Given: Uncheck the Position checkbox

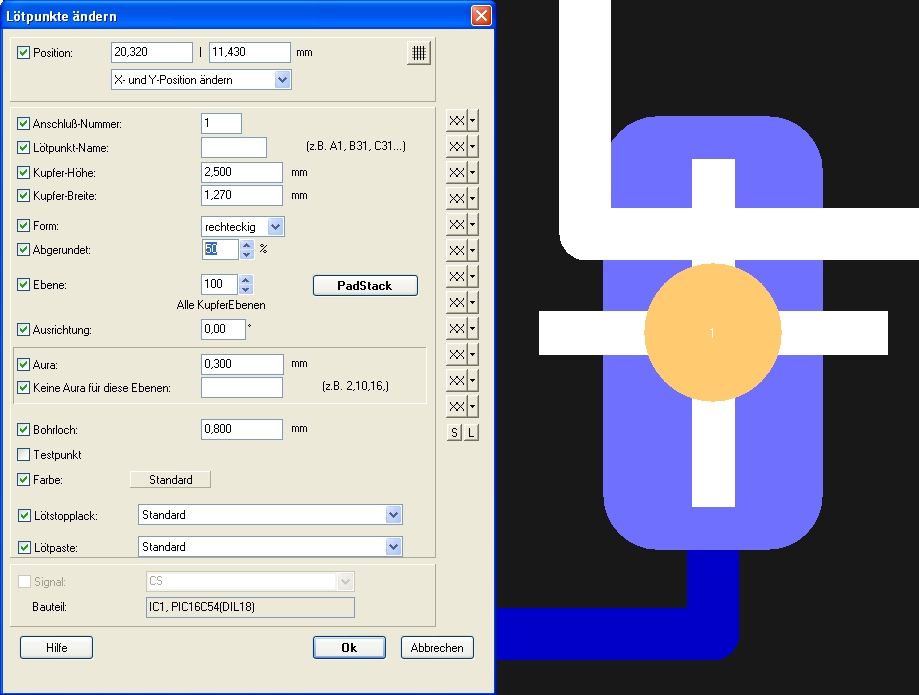Looking at the screenshot, I should [25, 53].
